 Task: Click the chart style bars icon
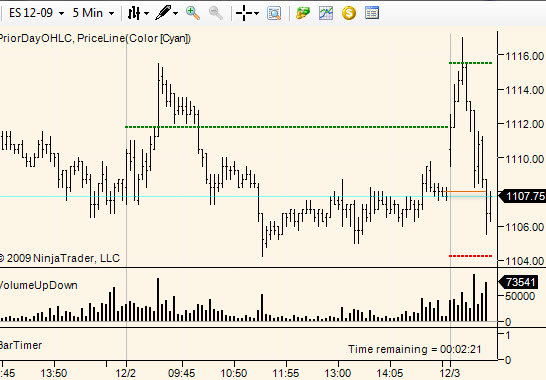point(134,13)
